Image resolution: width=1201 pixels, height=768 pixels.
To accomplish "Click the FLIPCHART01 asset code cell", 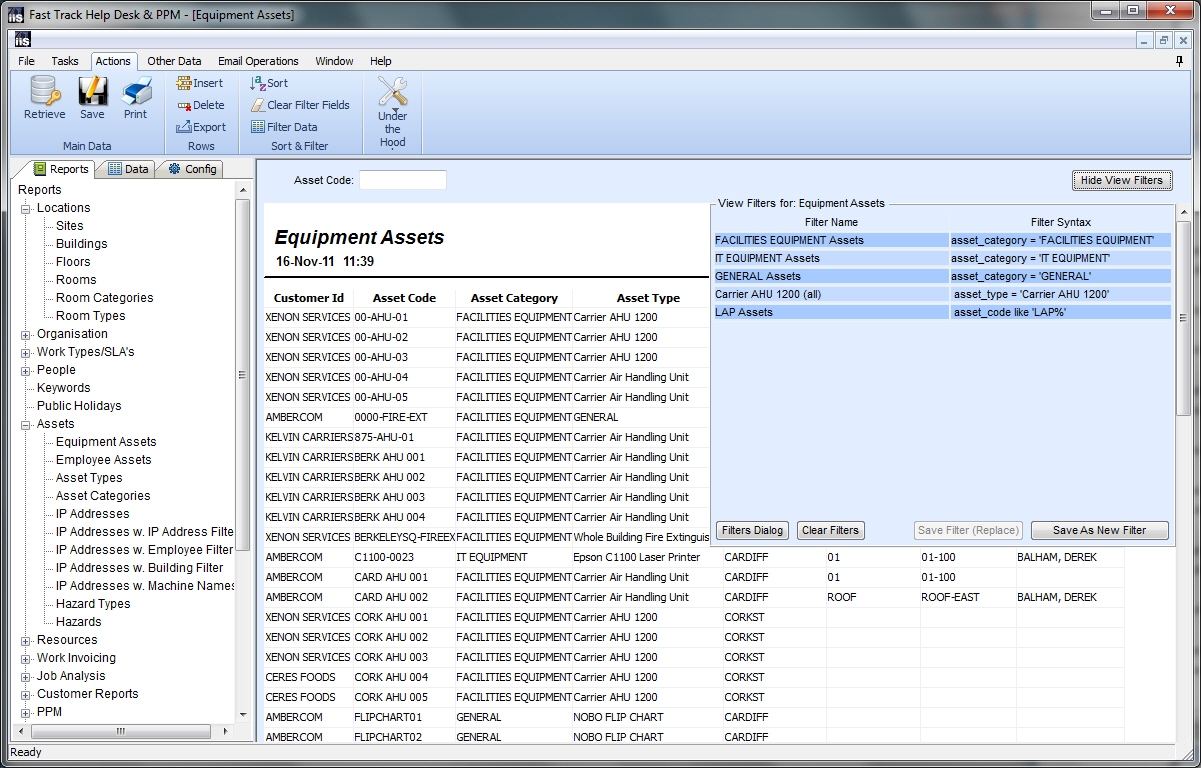I will [404, 717].
